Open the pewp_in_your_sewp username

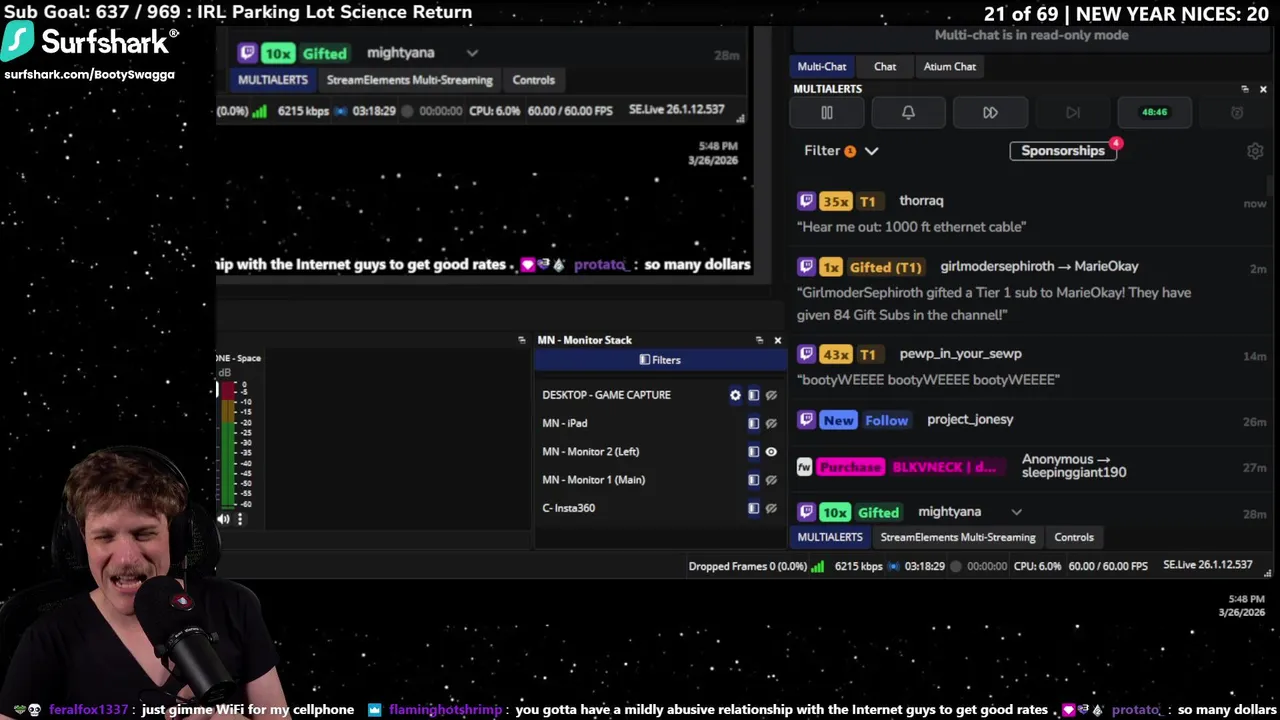click(x=960, y=354)
